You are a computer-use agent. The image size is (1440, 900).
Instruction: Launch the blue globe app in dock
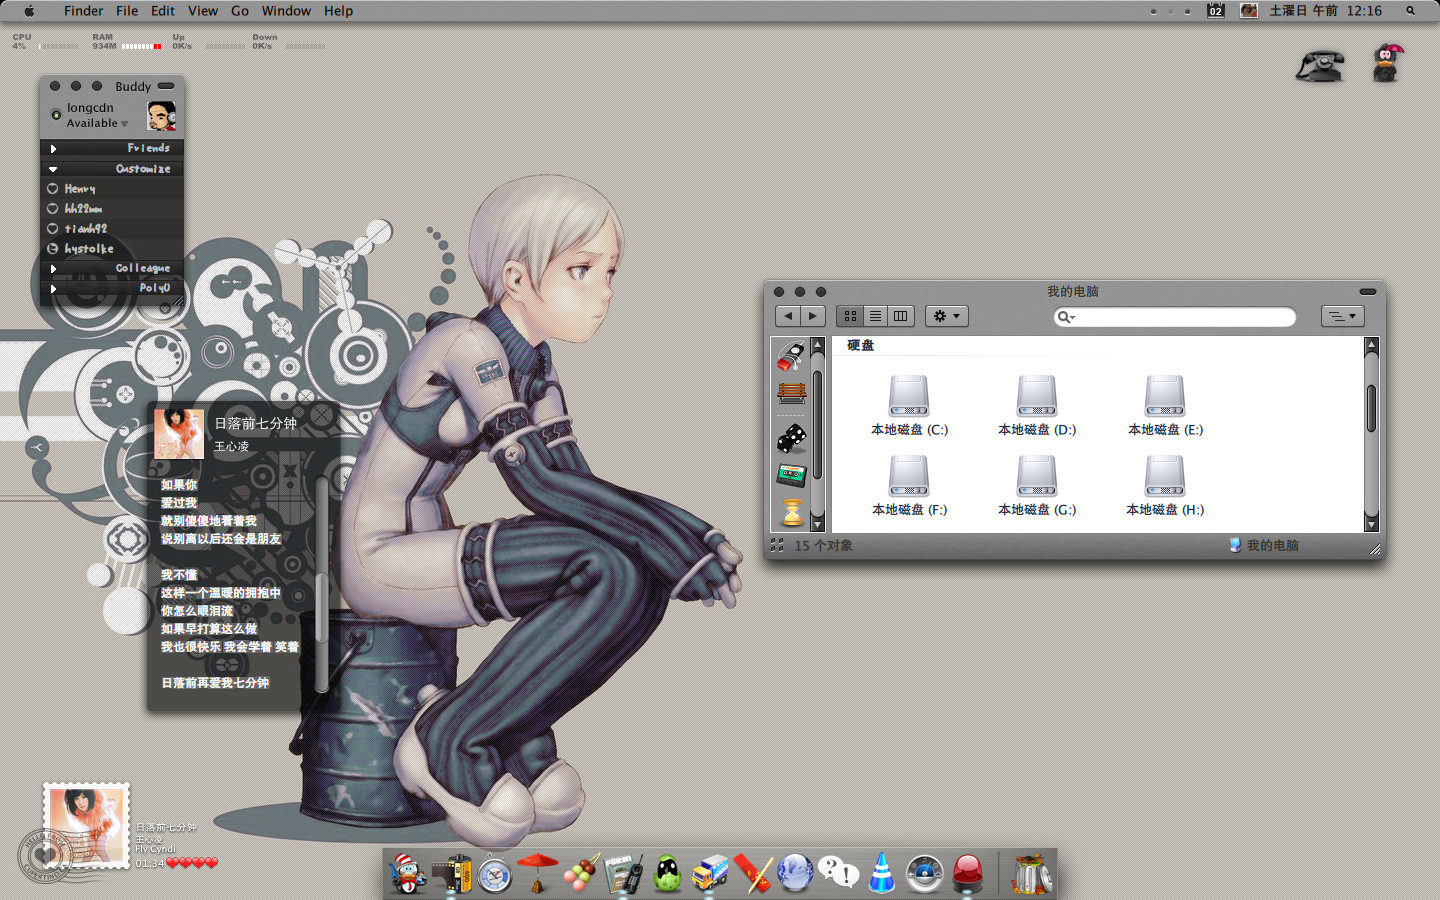[795, 873]
